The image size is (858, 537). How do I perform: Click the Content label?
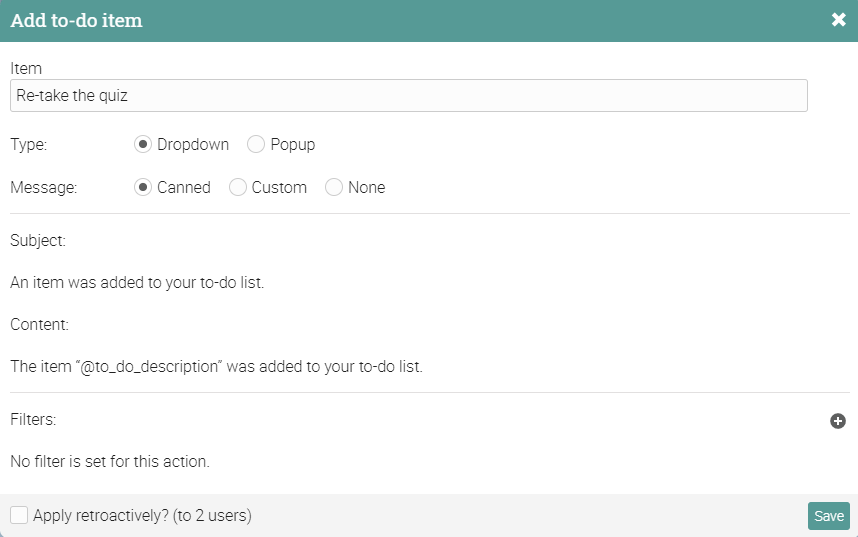[39, 325]
